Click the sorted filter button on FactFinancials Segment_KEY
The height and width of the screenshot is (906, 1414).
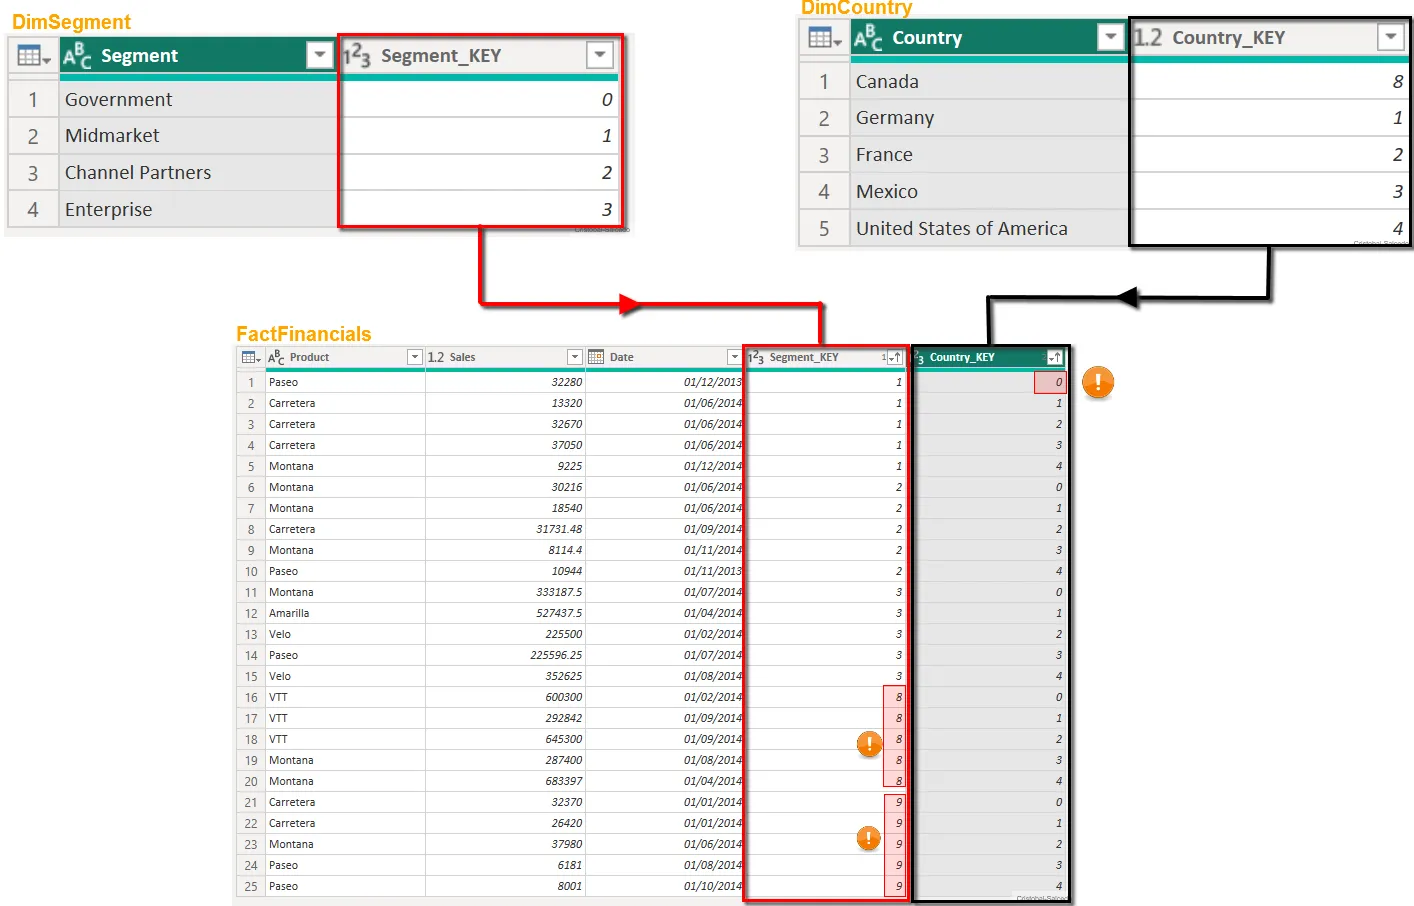pos(893,357)
